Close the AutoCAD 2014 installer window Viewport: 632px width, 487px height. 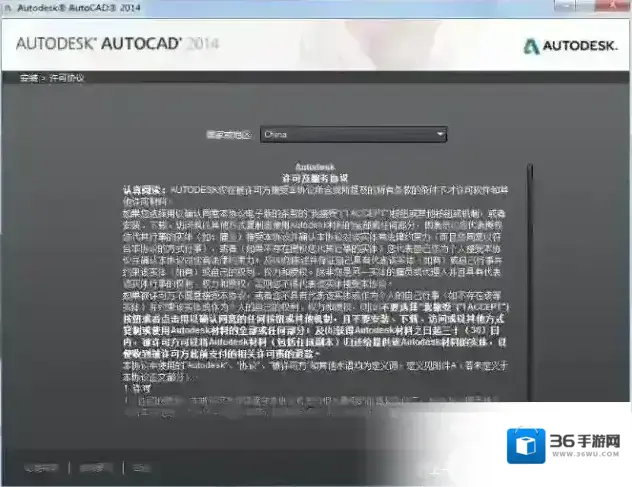[613, 5]
